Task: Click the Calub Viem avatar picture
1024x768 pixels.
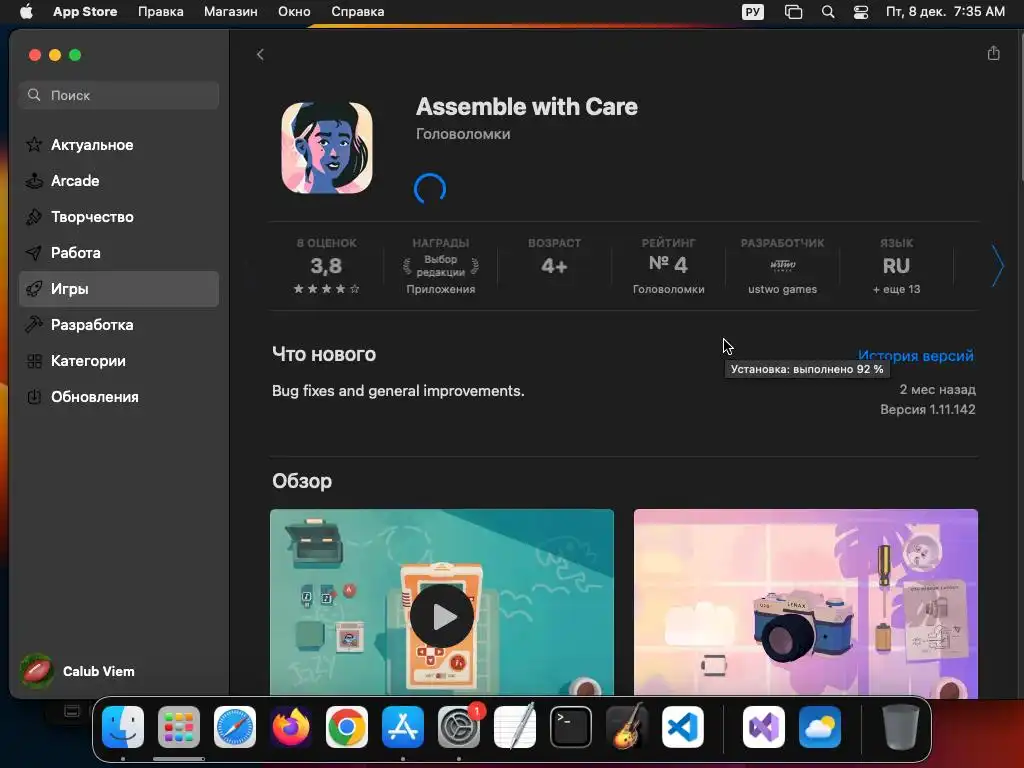Action: point(37,671)
